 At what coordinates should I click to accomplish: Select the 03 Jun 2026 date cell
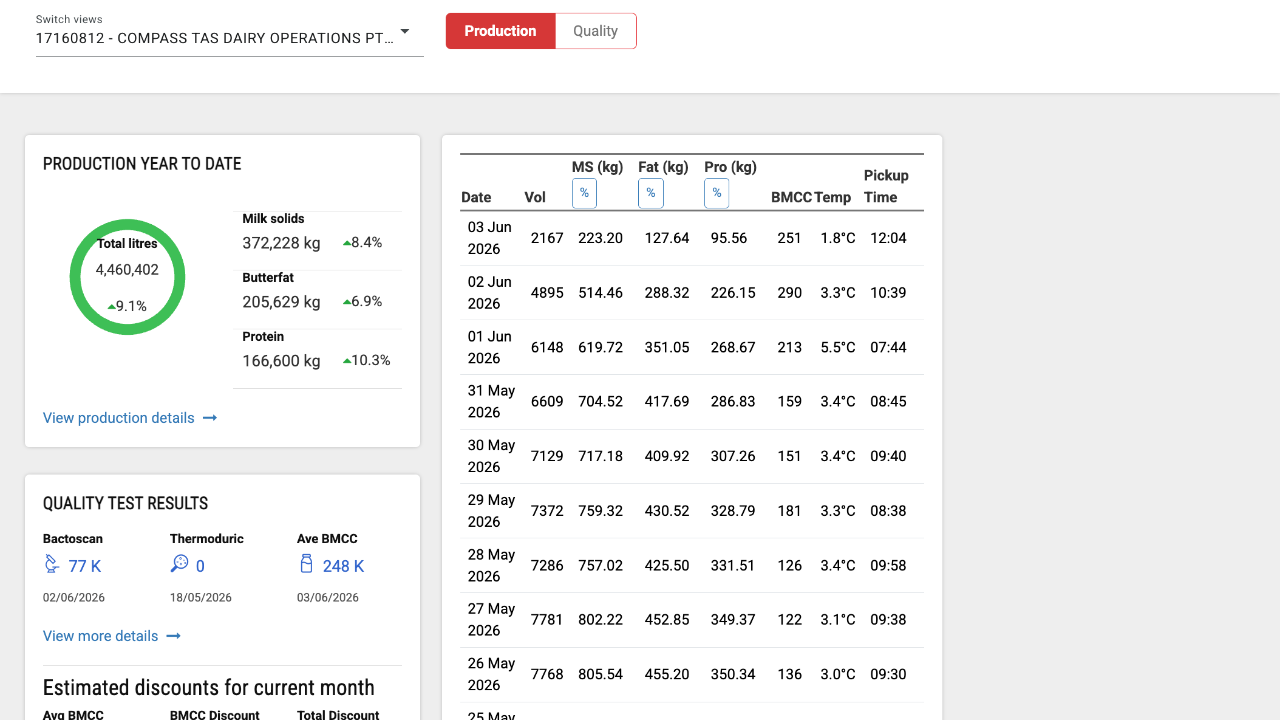(490, 238)
